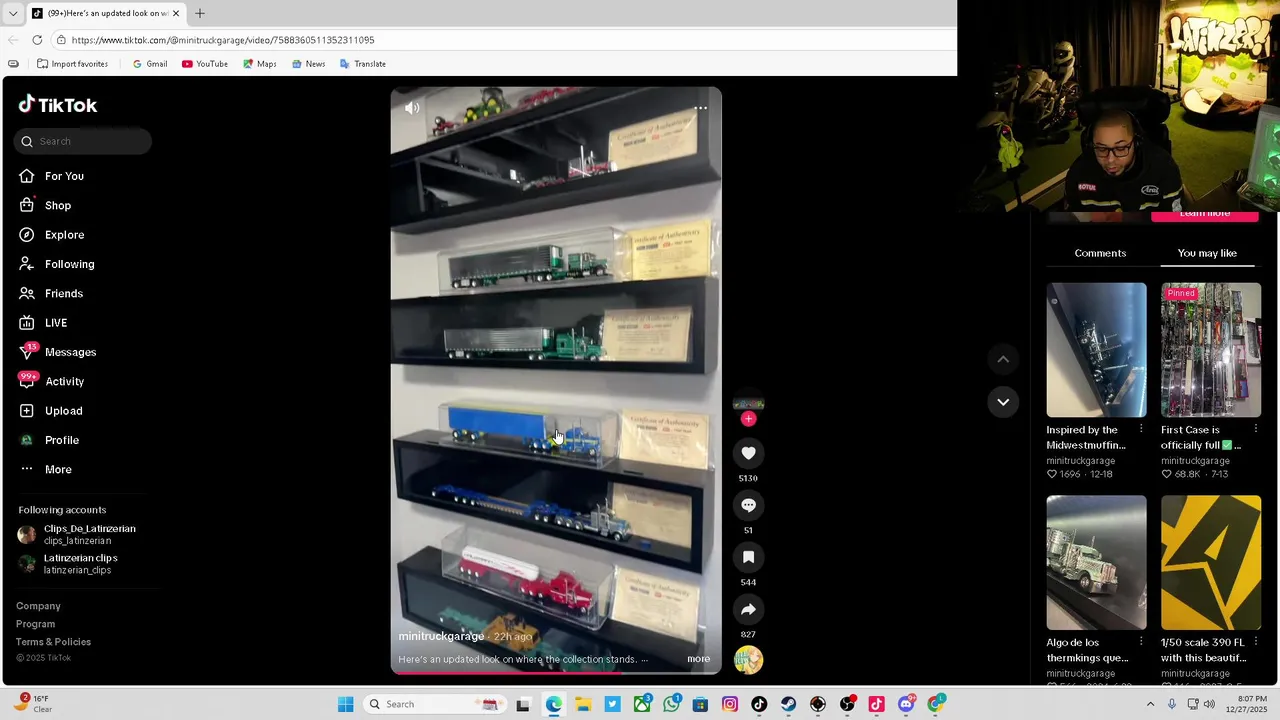This screenshot has height=720, width=1280.
Task: Open File Explorer from the taskbar
Action: coord(583,704)
